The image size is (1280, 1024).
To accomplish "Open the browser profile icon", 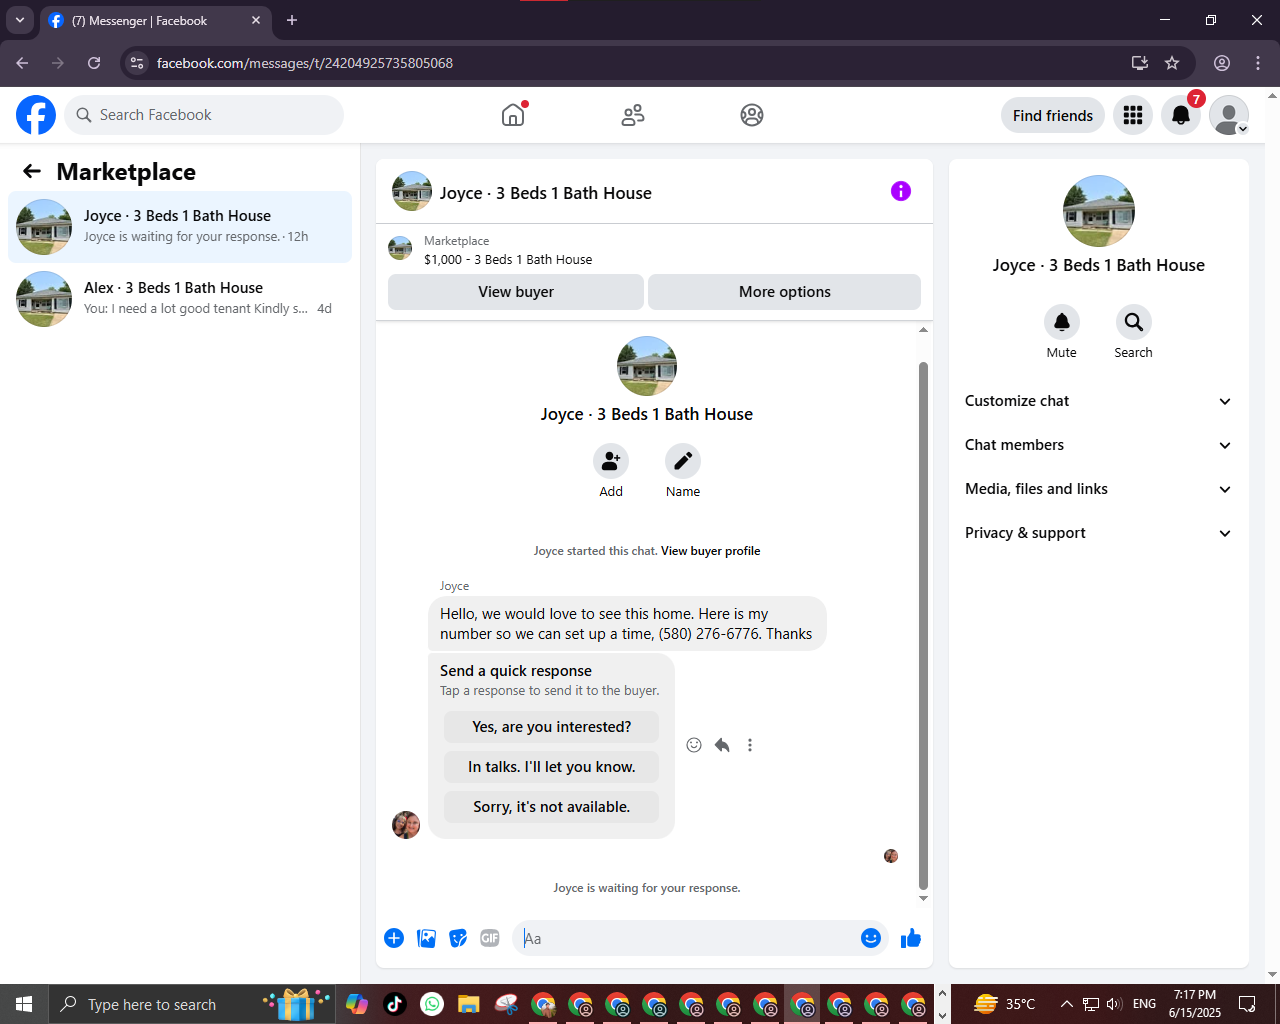I will tap(1222, 63).
